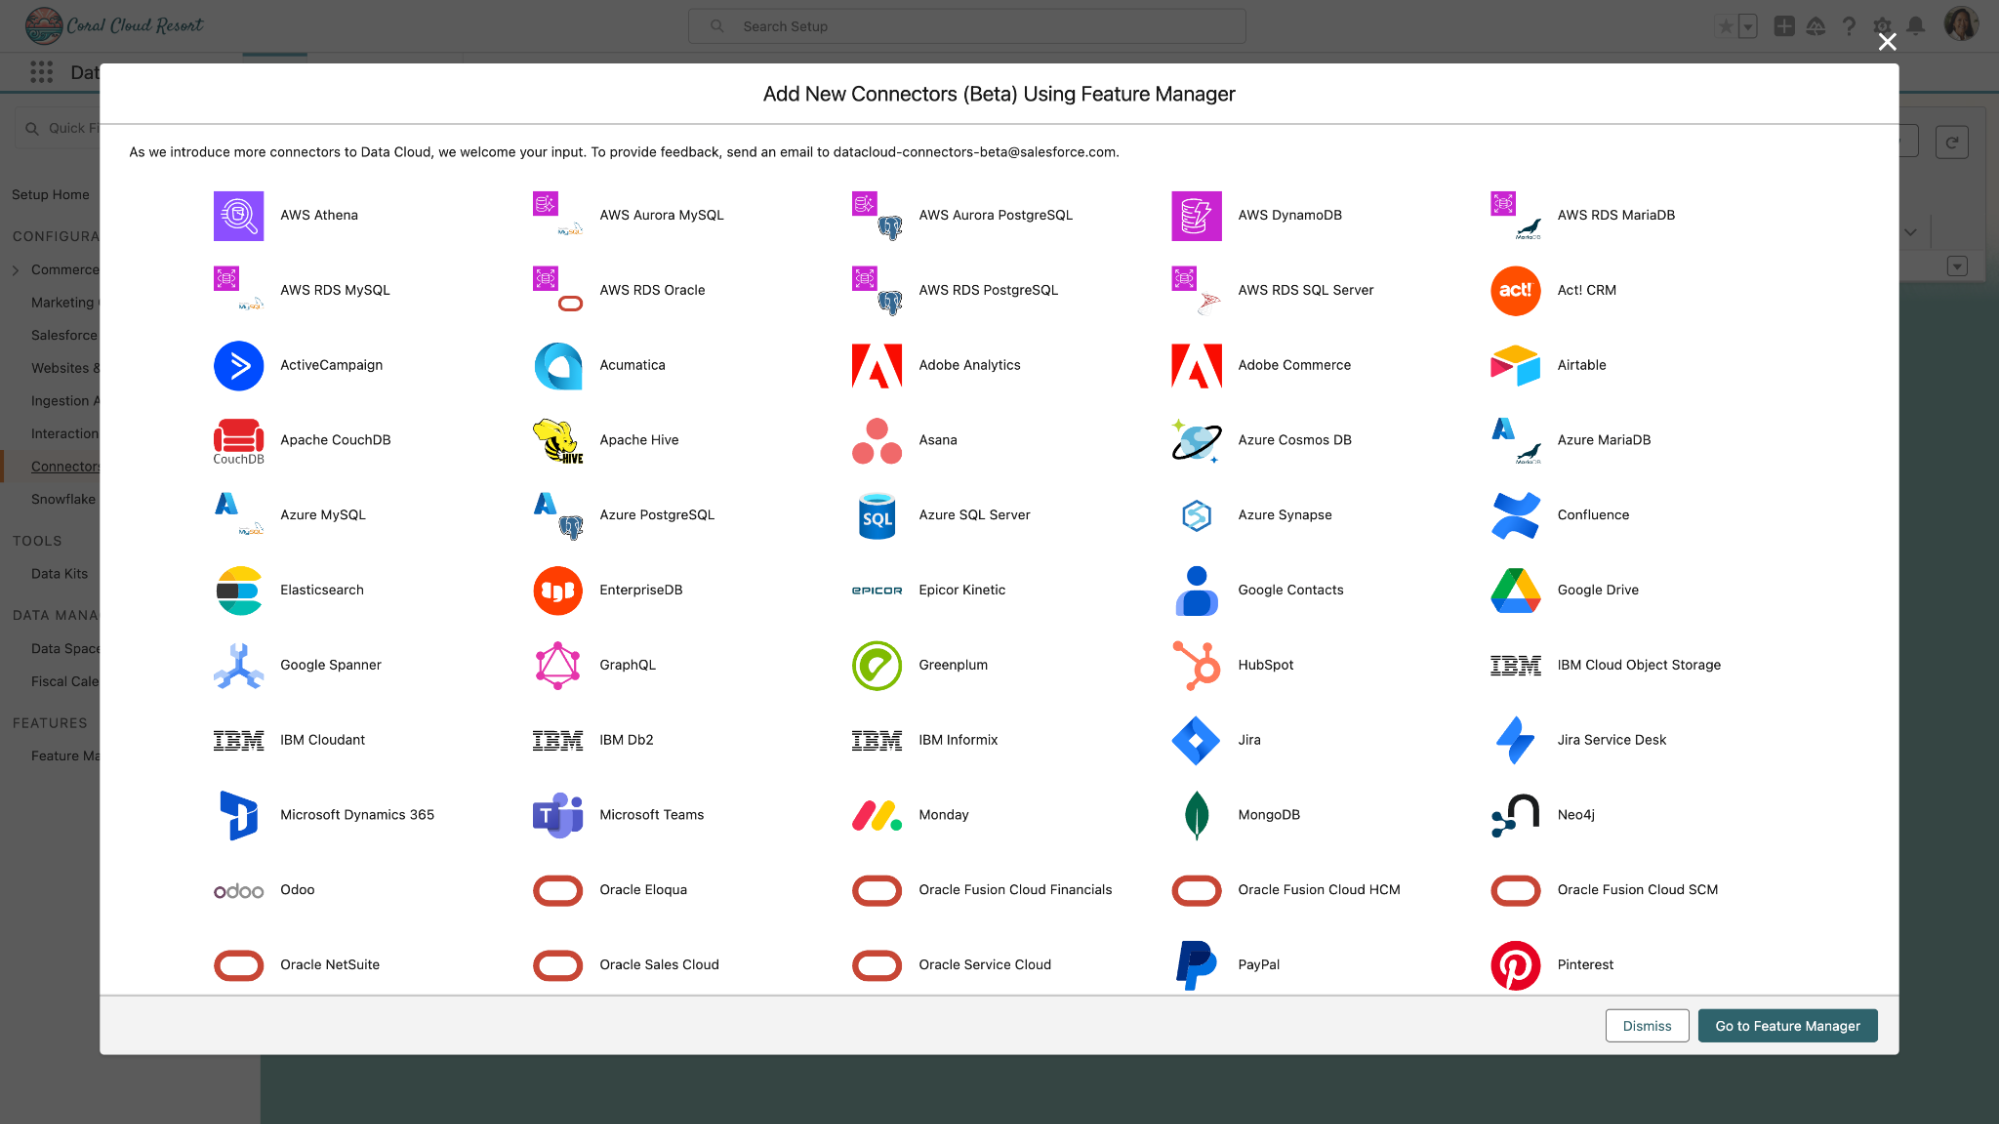Choose the MongoDB leaf icon
This screenshot has width=1999, height=1125.
[x=1196, y=815]
